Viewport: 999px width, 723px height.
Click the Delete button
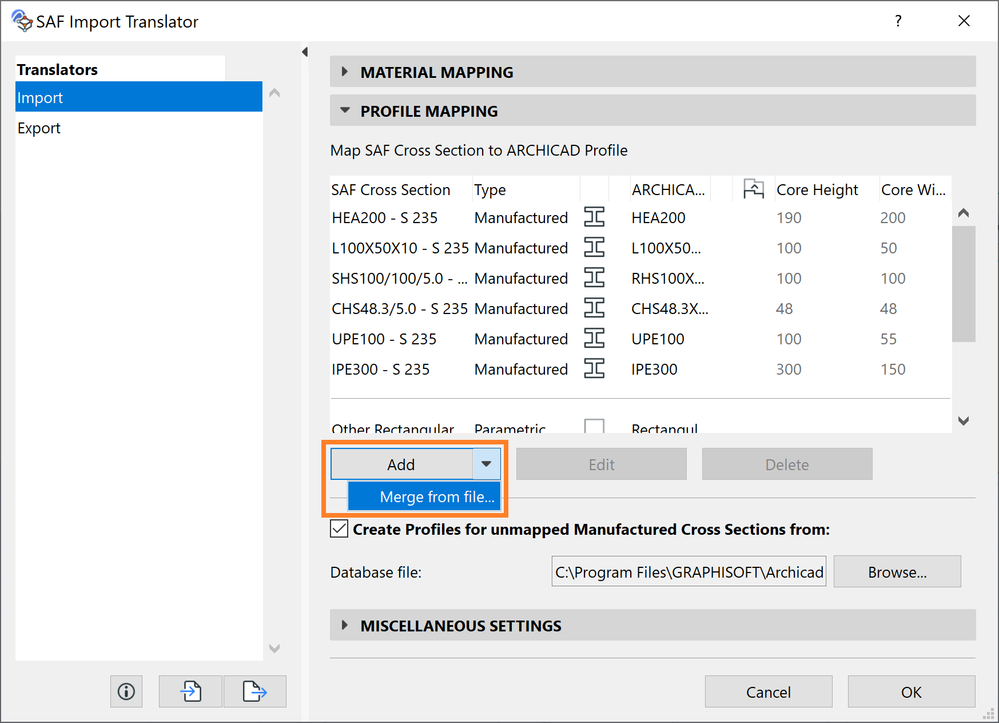[787, 464]
